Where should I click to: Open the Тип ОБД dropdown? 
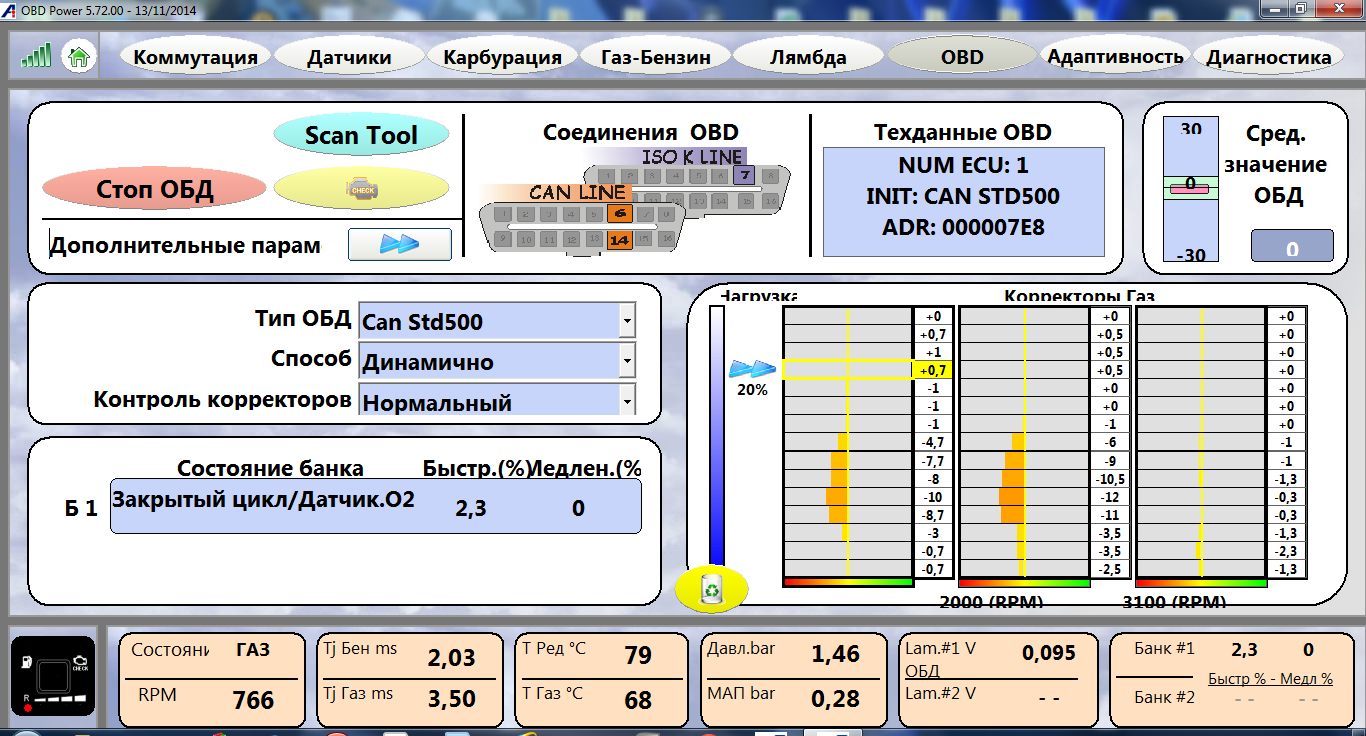pyautogui.click(x=626, y=322)
